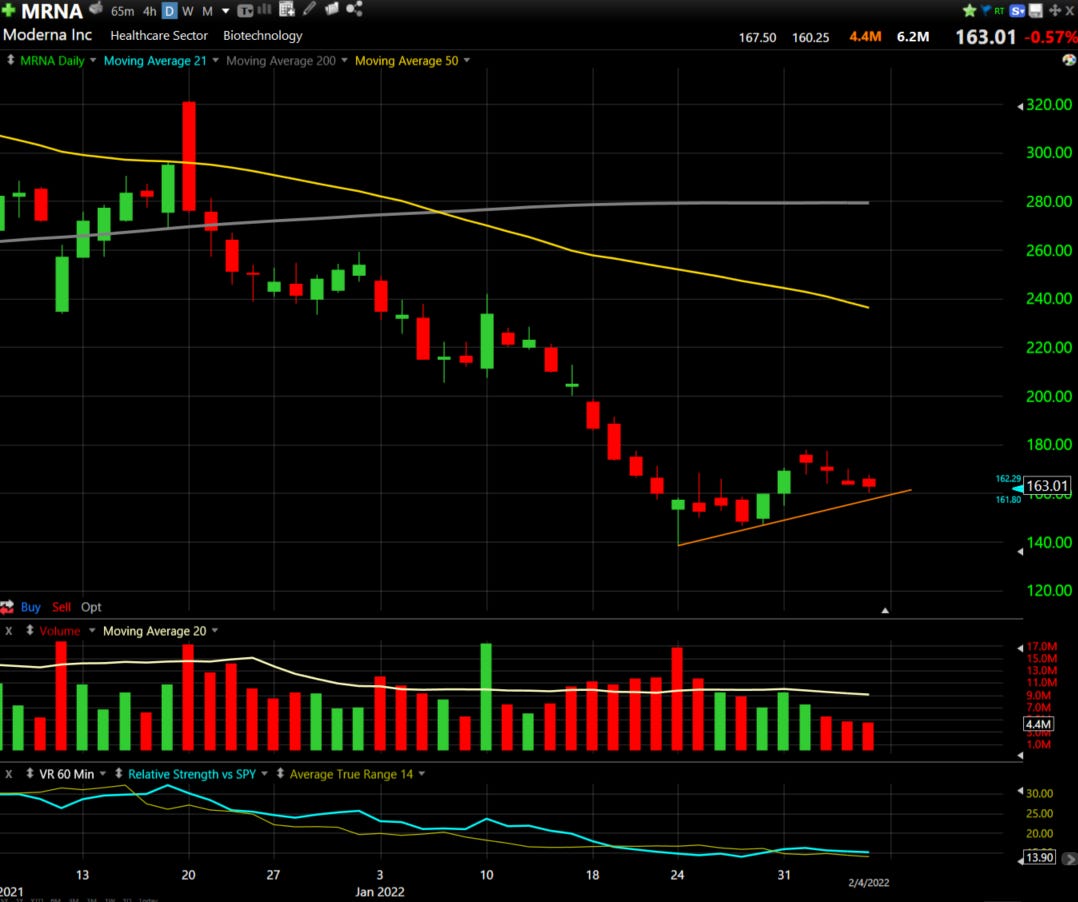The width and height of the screenshot is (1078, 902).
Task: Click the Opt options button
Action: (x=91, y=607)
